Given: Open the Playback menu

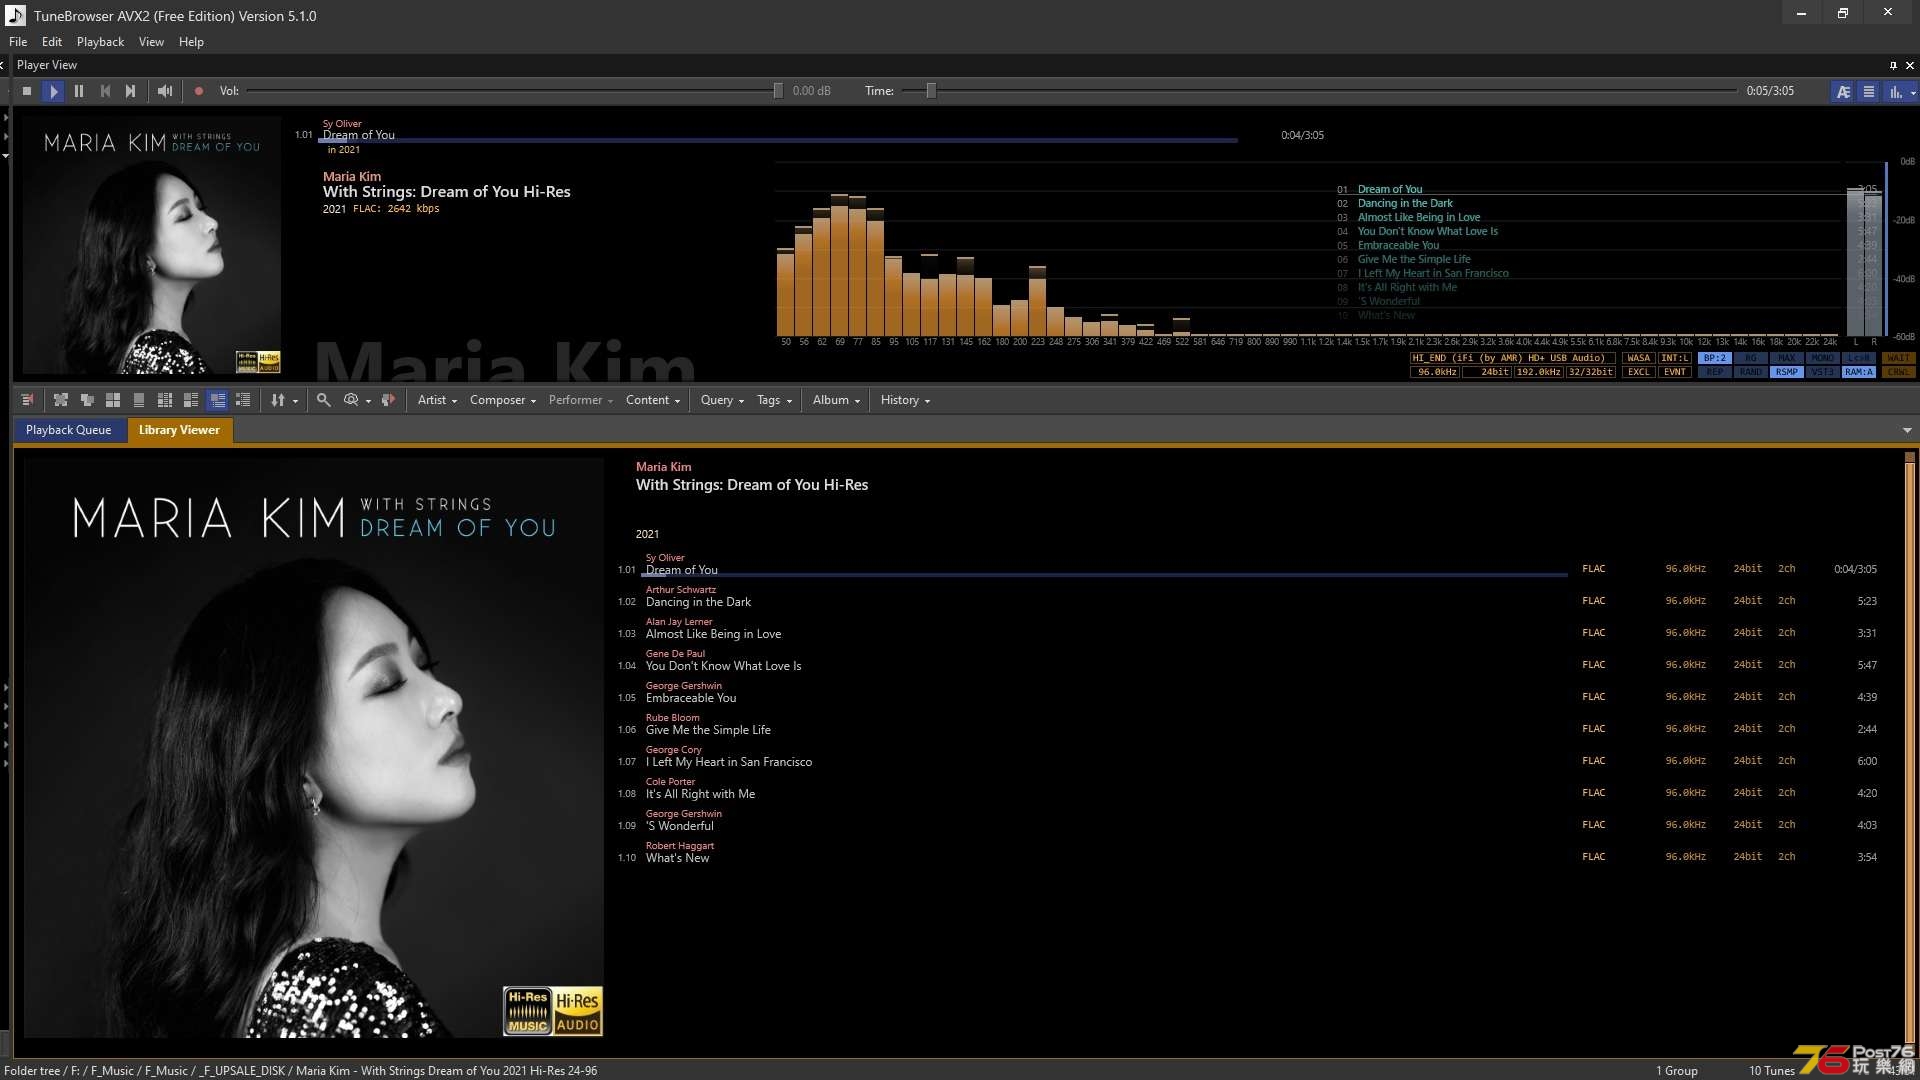Looking at the screenshot, I should (100, 42).
